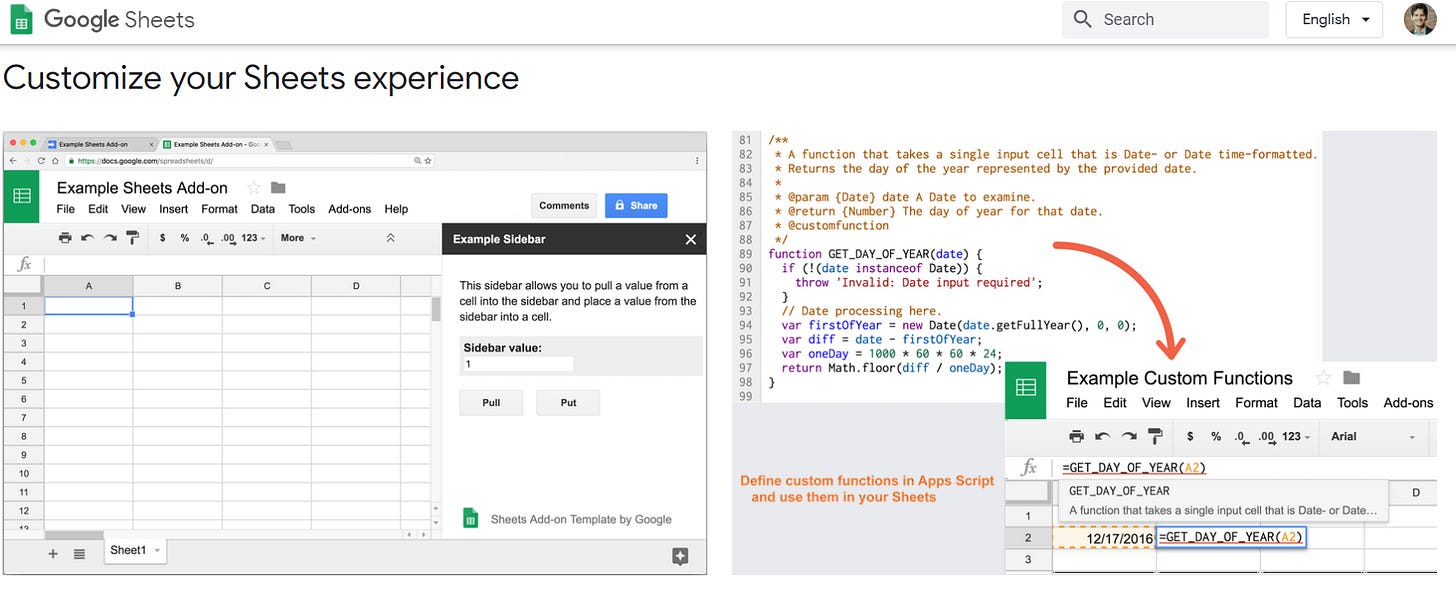
Task: Open File menu in Example Sheets Add-on
Action: 65,209
